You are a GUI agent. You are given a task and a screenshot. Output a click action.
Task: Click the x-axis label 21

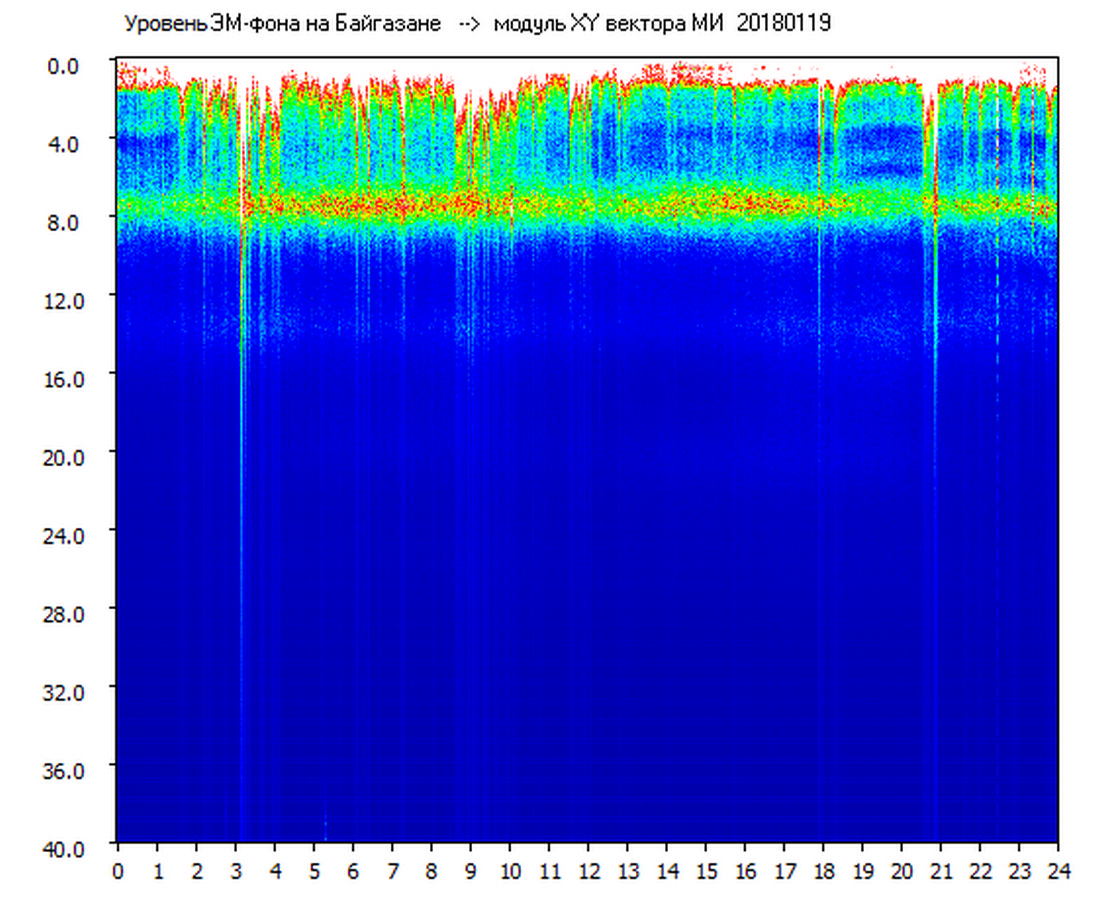[941, 871]
